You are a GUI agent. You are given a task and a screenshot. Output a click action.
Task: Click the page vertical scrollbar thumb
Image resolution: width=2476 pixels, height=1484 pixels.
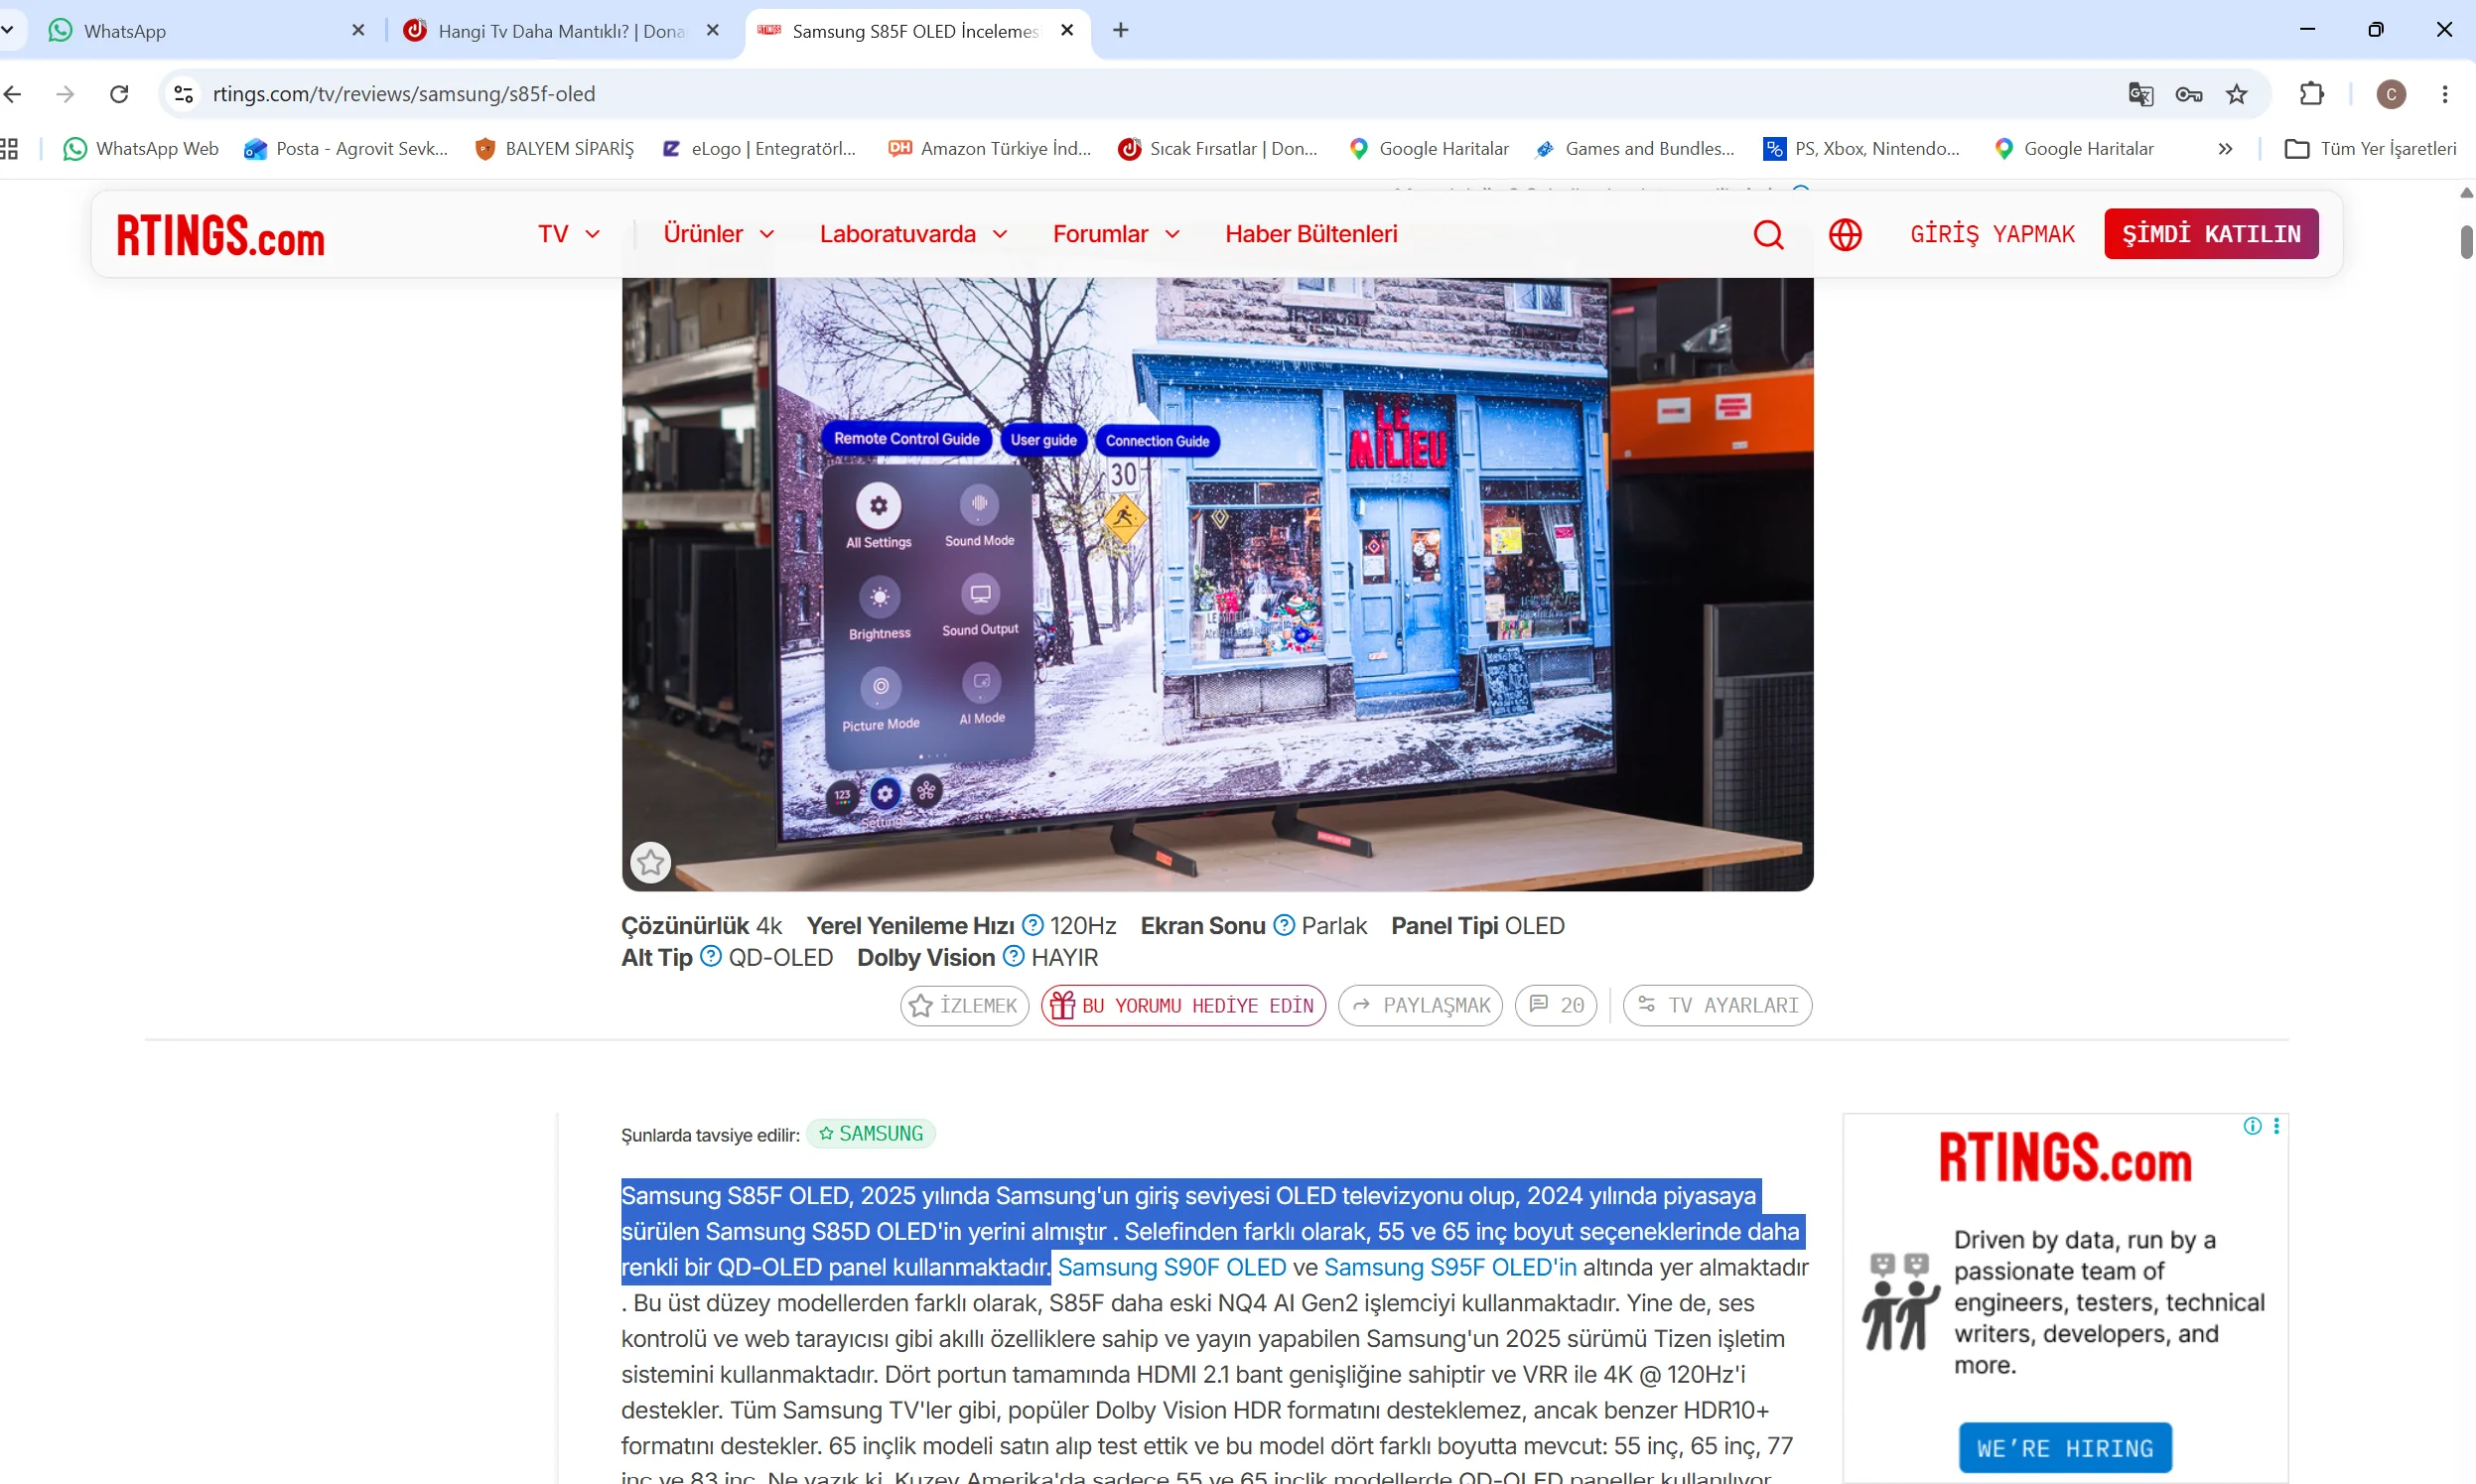coord(2466,243)
